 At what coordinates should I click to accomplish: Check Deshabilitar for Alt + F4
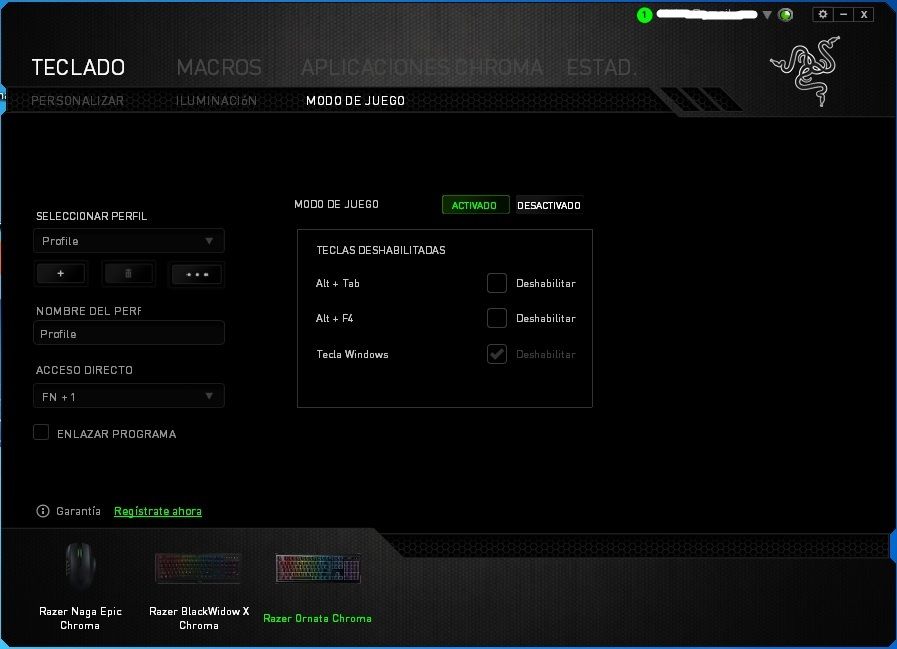(x=497, y=318)
